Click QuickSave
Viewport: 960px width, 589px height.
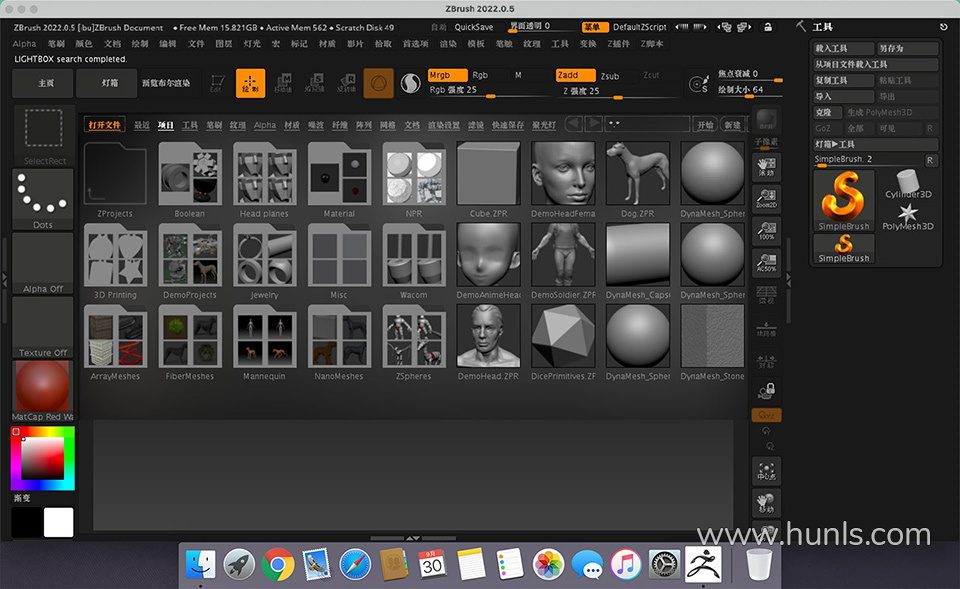tap(474, 27)
